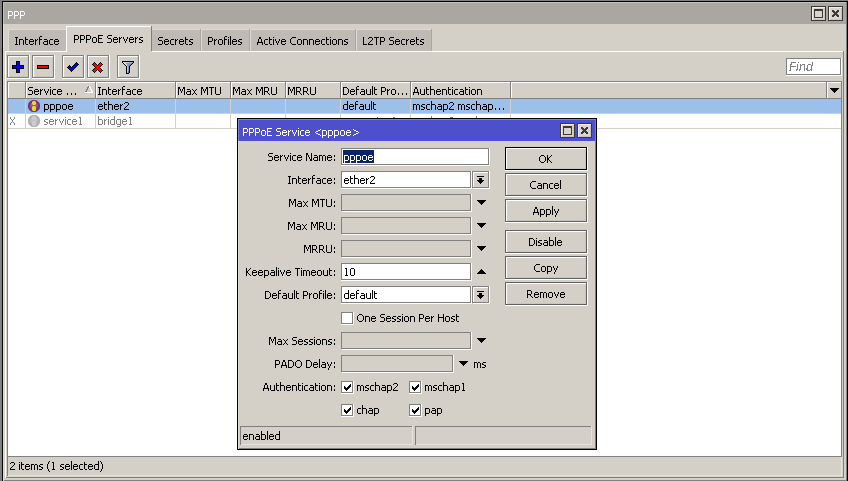
Task: Click '2 items (1 selected)' status bar text
Action: pos(56,466)
